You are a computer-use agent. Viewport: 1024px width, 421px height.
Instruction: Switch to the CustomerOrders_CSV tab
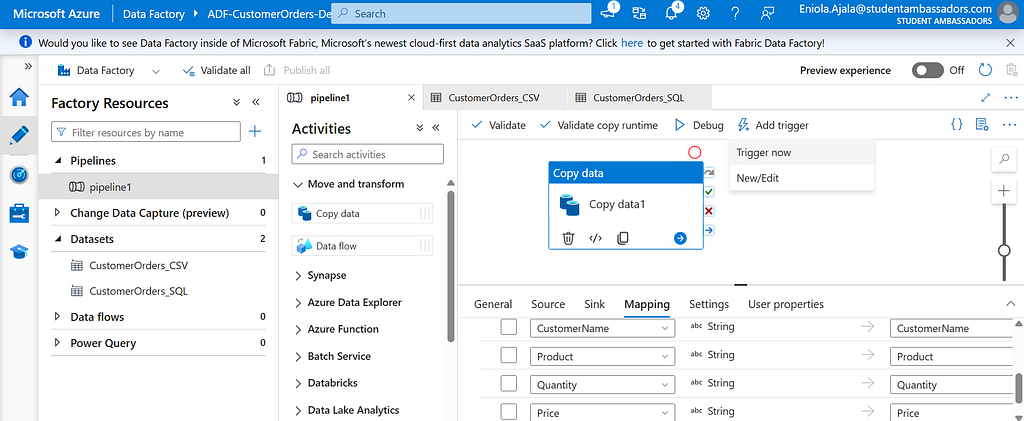(495, 98)
